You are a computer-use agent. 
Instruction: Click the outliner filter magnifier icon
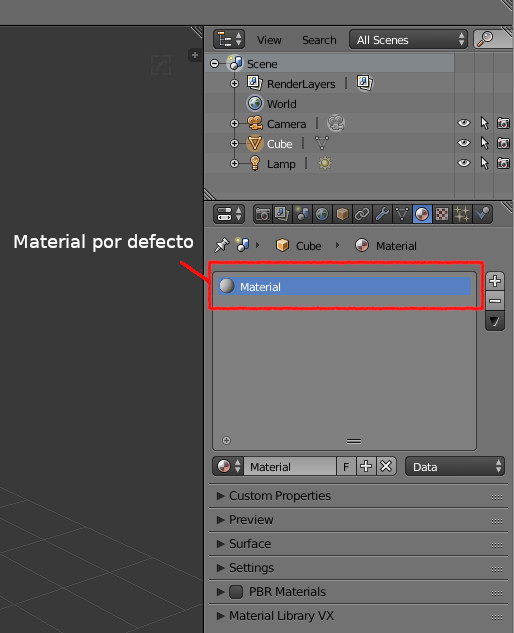[485, 39]
